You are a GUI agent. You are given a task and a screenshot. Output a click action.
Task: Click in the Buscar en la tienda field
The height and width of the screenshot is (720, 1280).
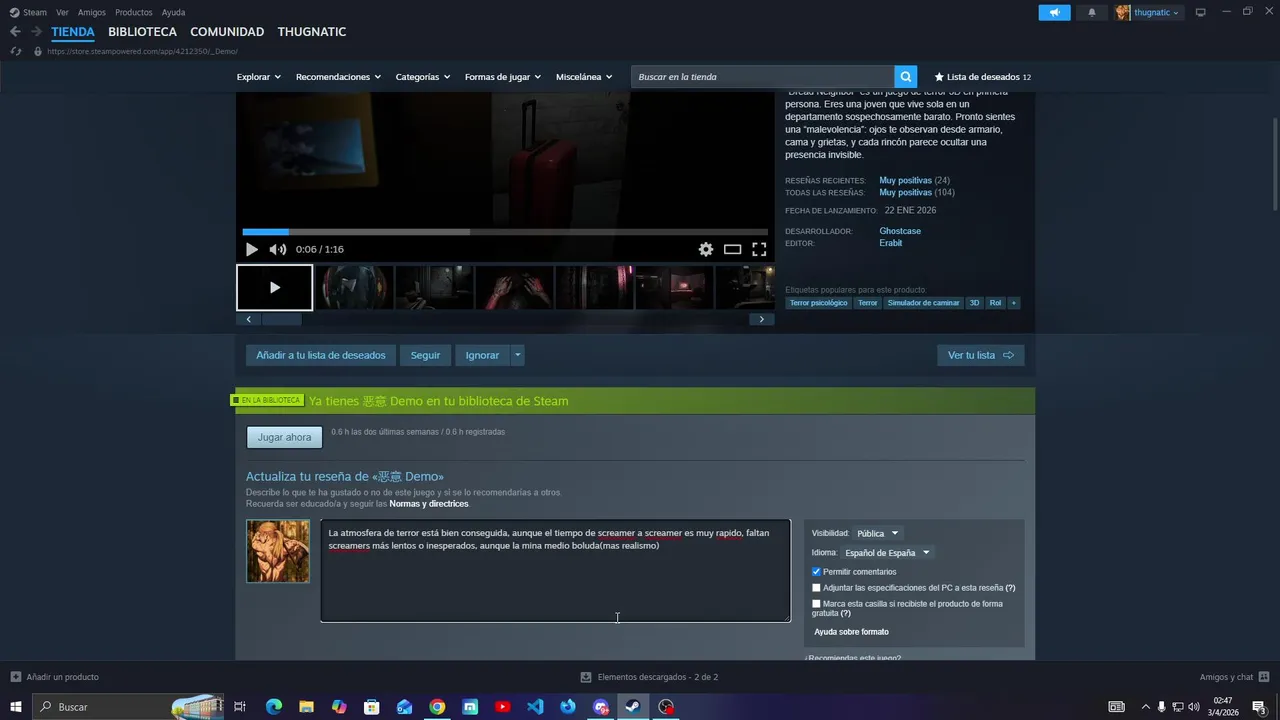click(763, 77)
